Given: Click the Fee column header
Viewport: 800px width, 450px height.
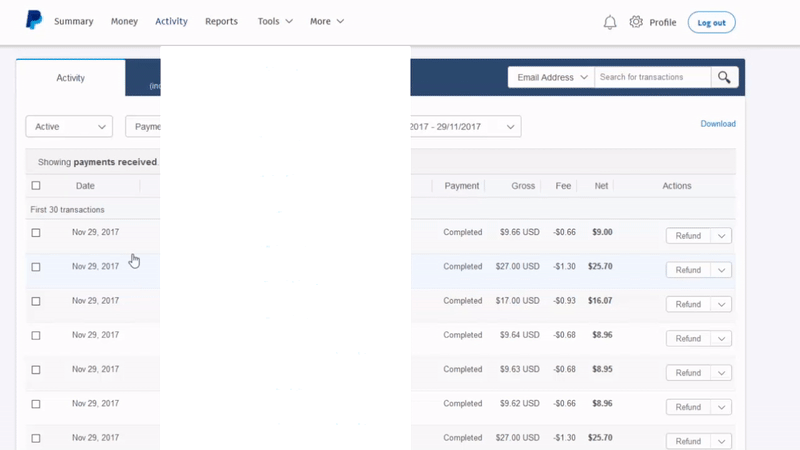Looking at the screenshot, I should point(563,186).
